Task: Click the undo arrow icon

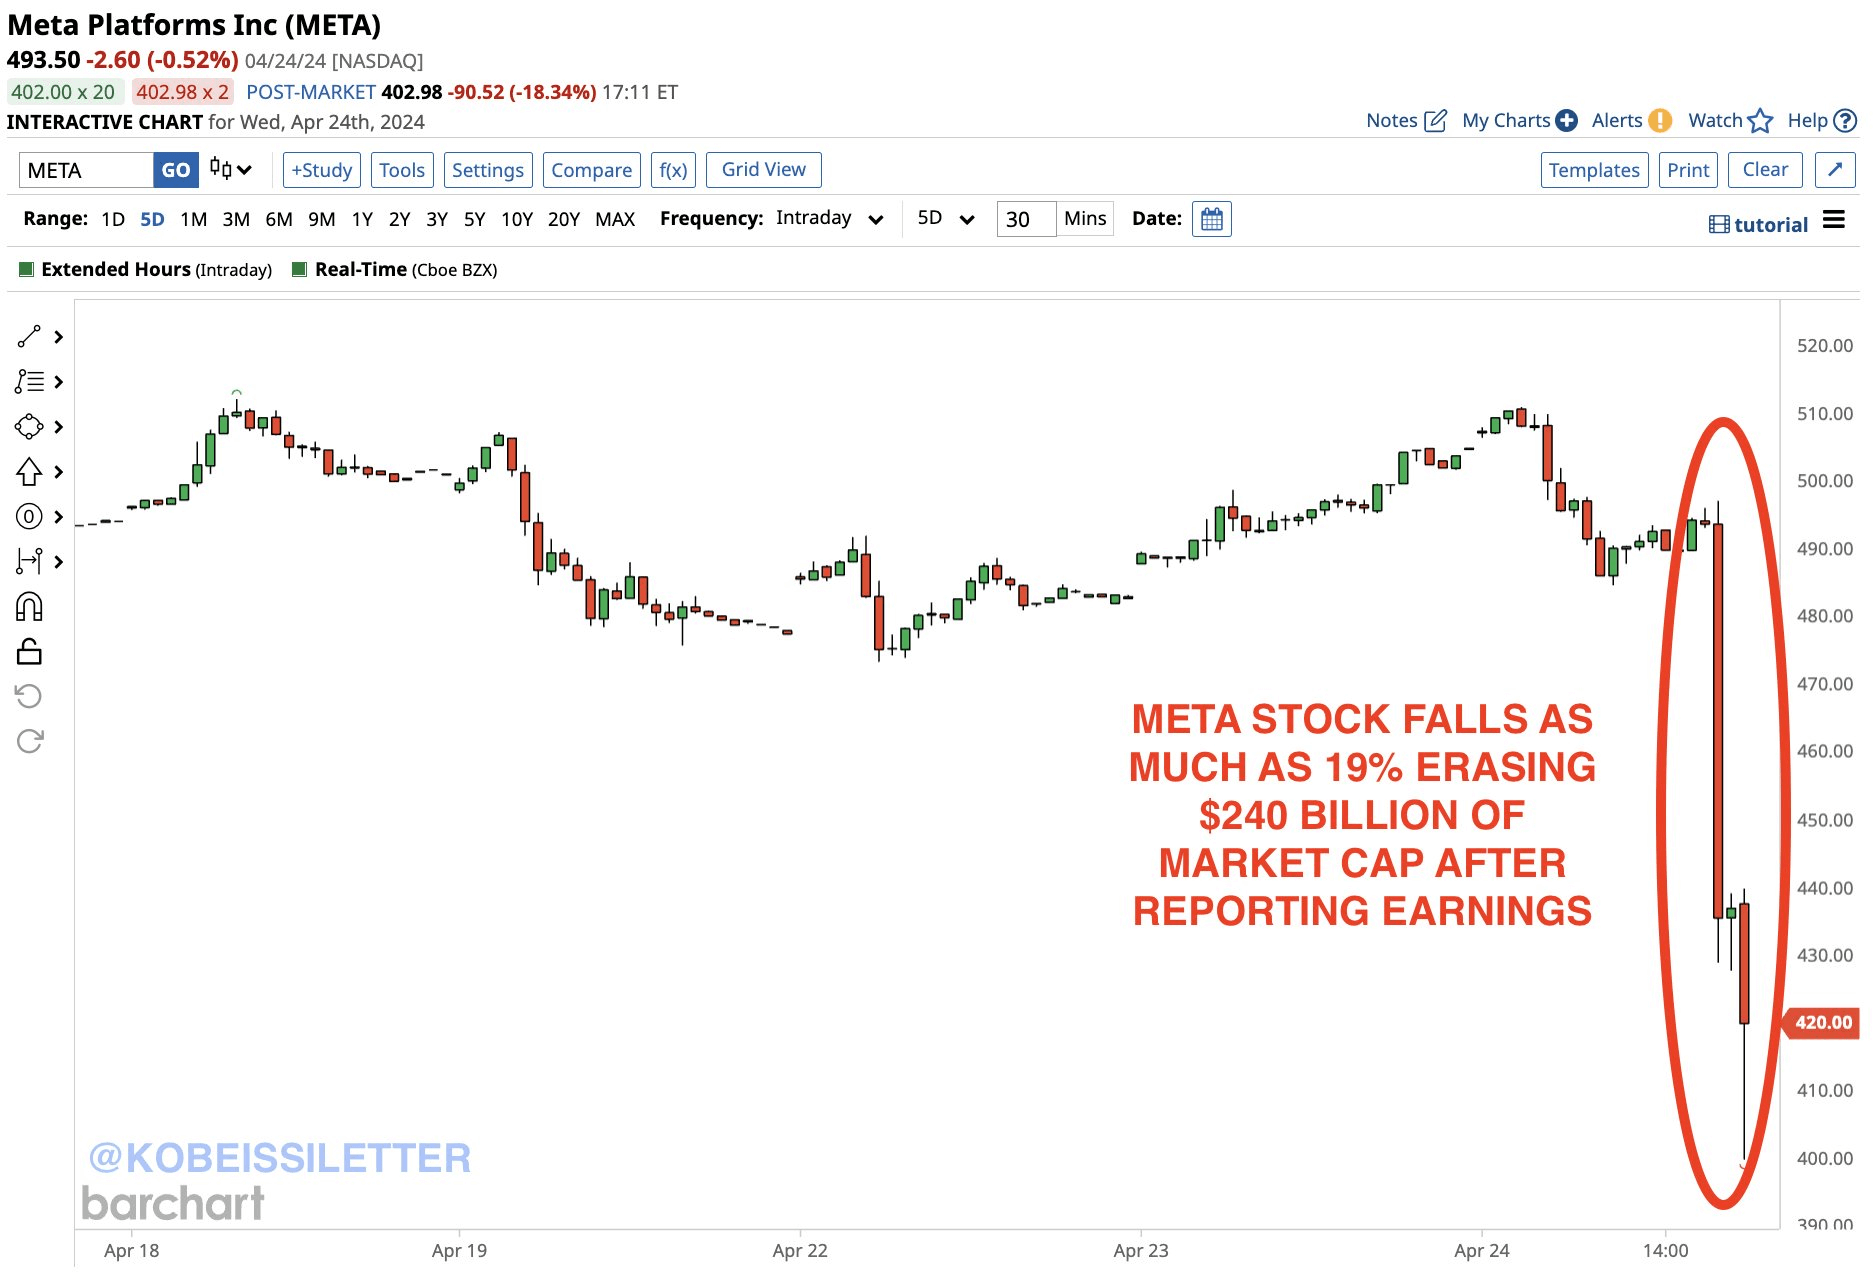Action: [x=30, y=695]
